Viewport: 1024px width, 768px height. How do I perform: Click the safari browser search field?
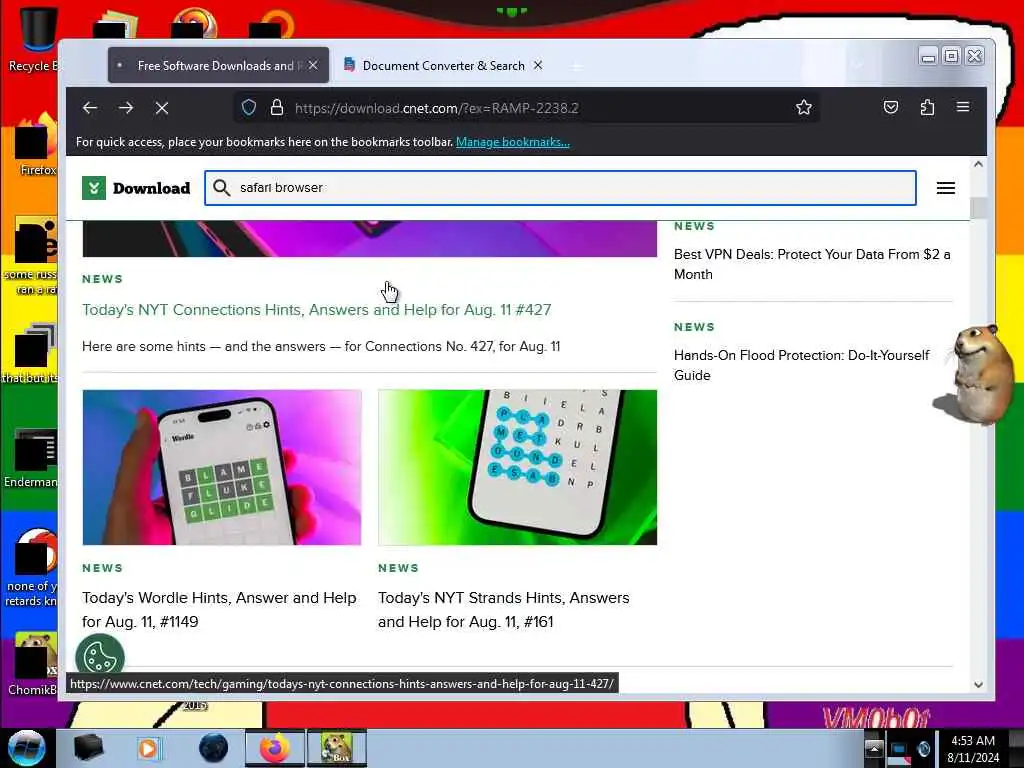click(x=560, y=188)
